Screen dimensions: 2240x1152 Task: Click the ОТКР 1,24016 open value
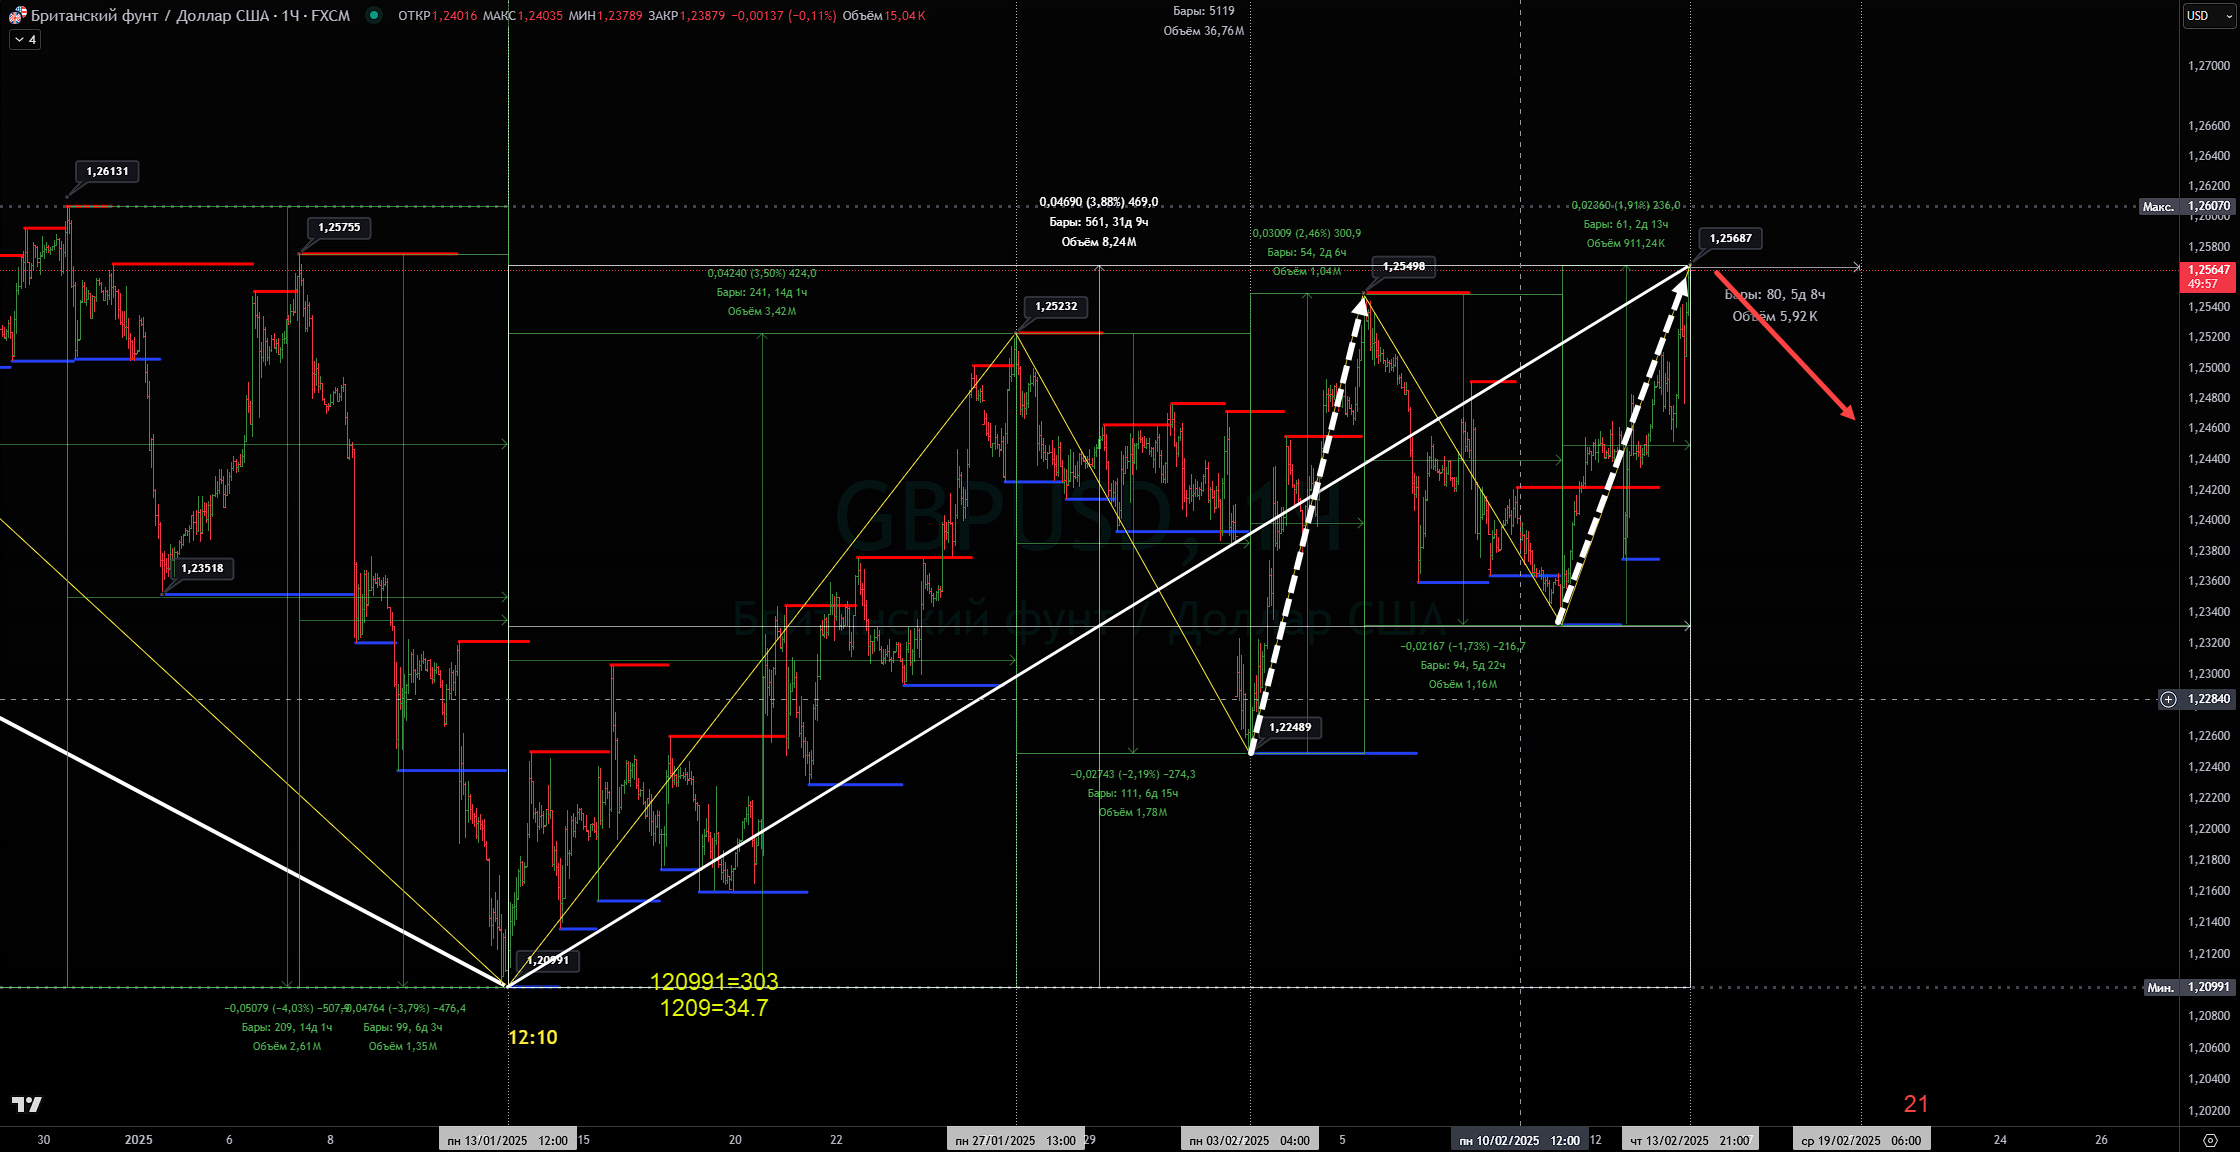(x=438, y=15)
